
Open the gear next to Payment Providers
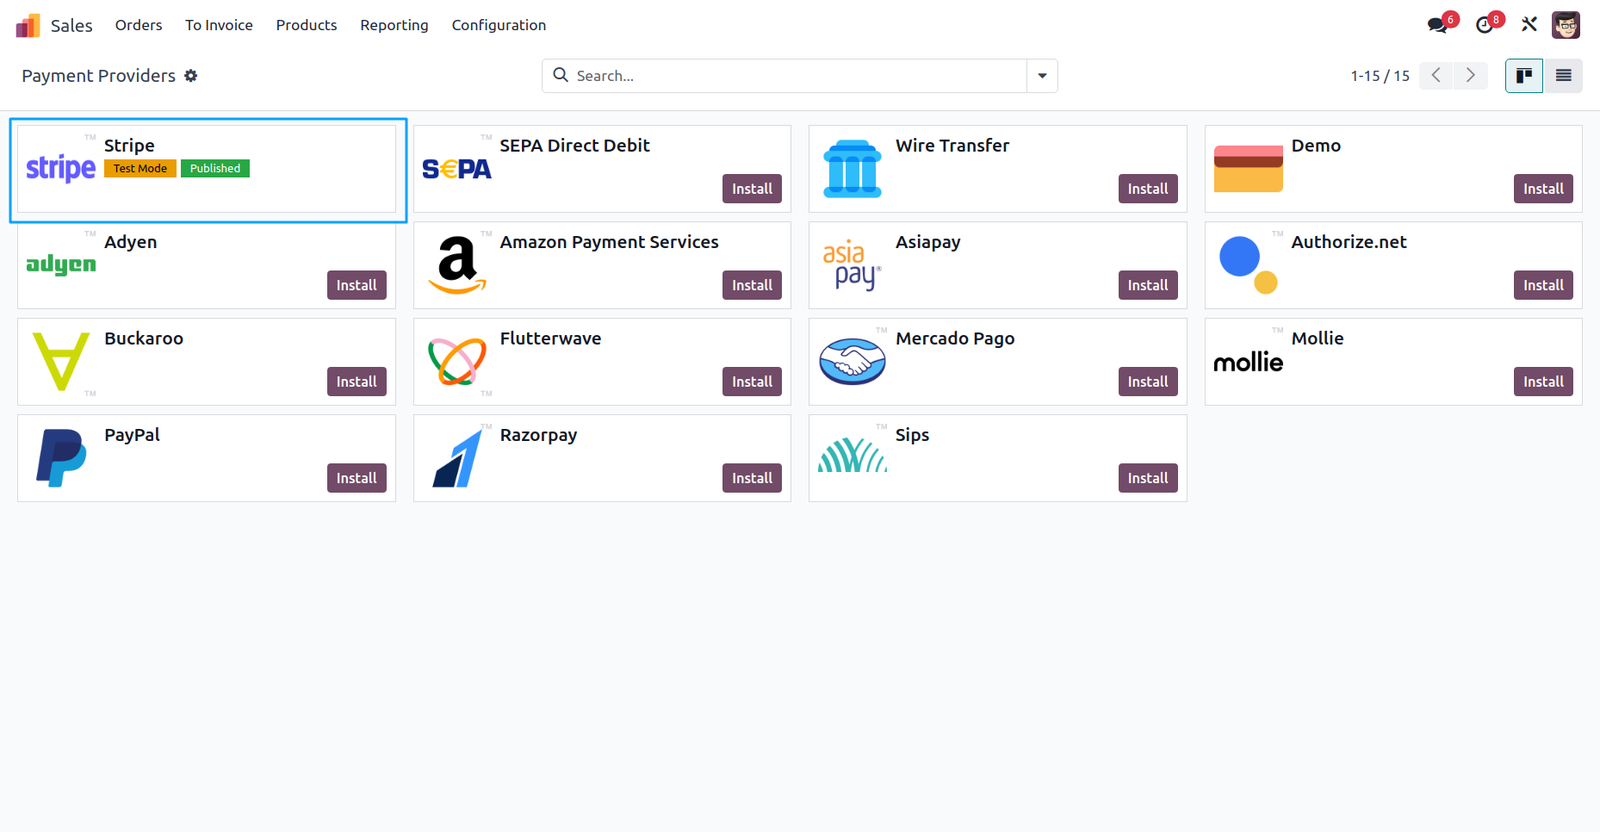coord(191,76)
